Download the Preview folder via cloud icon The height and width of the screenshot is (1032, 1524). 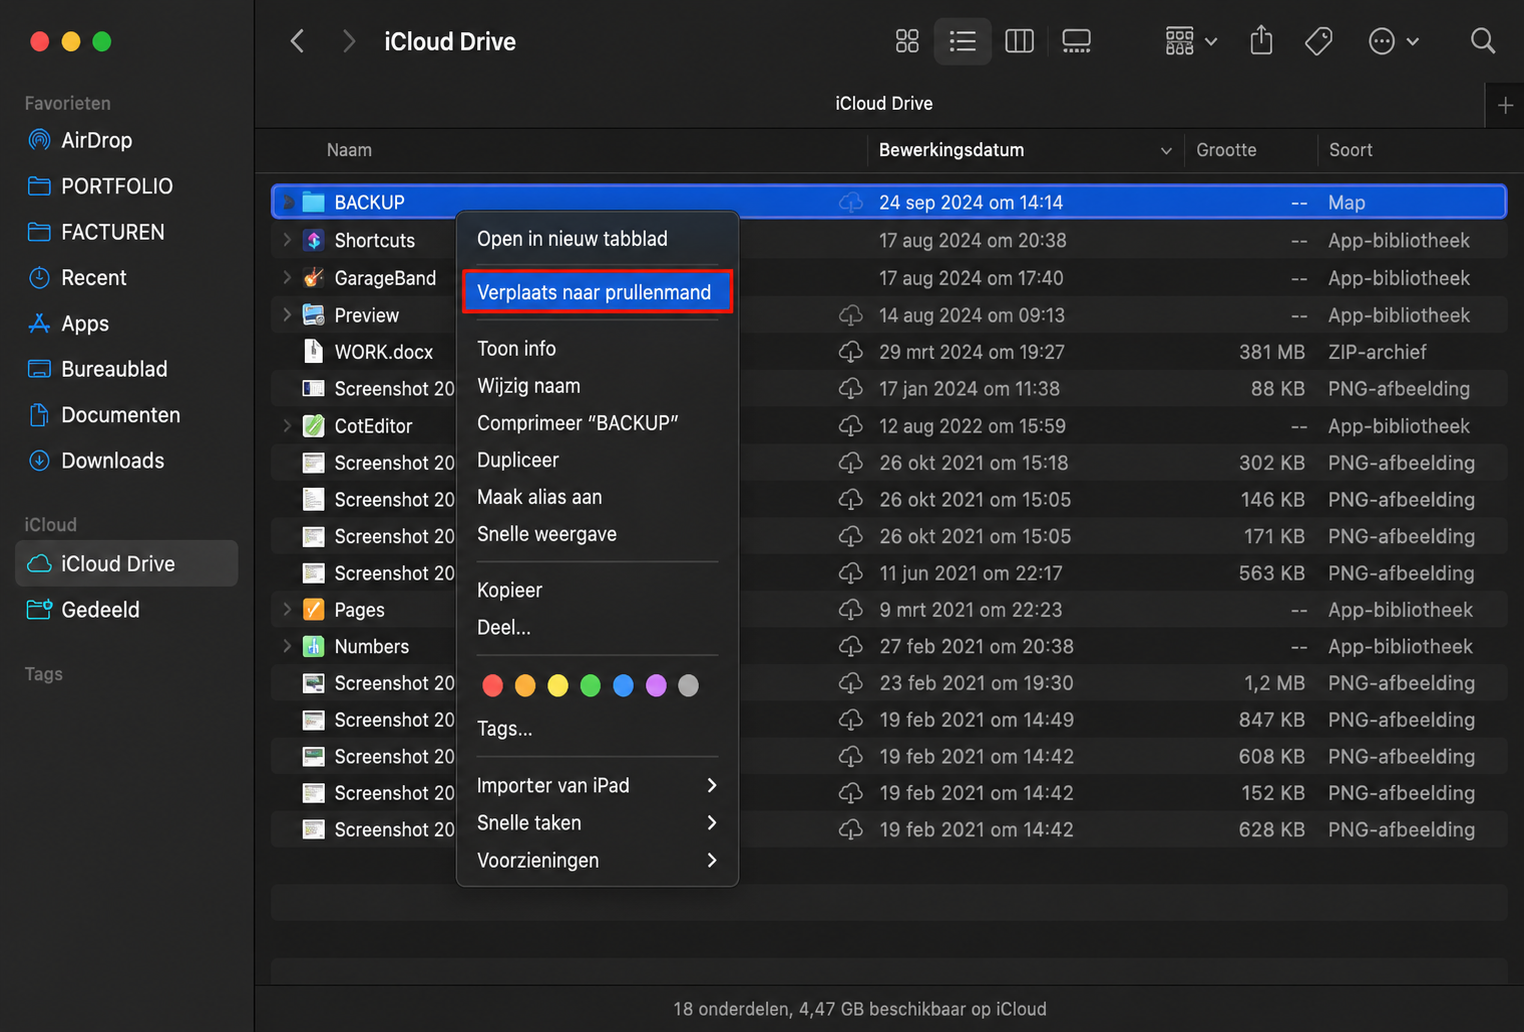851,315
